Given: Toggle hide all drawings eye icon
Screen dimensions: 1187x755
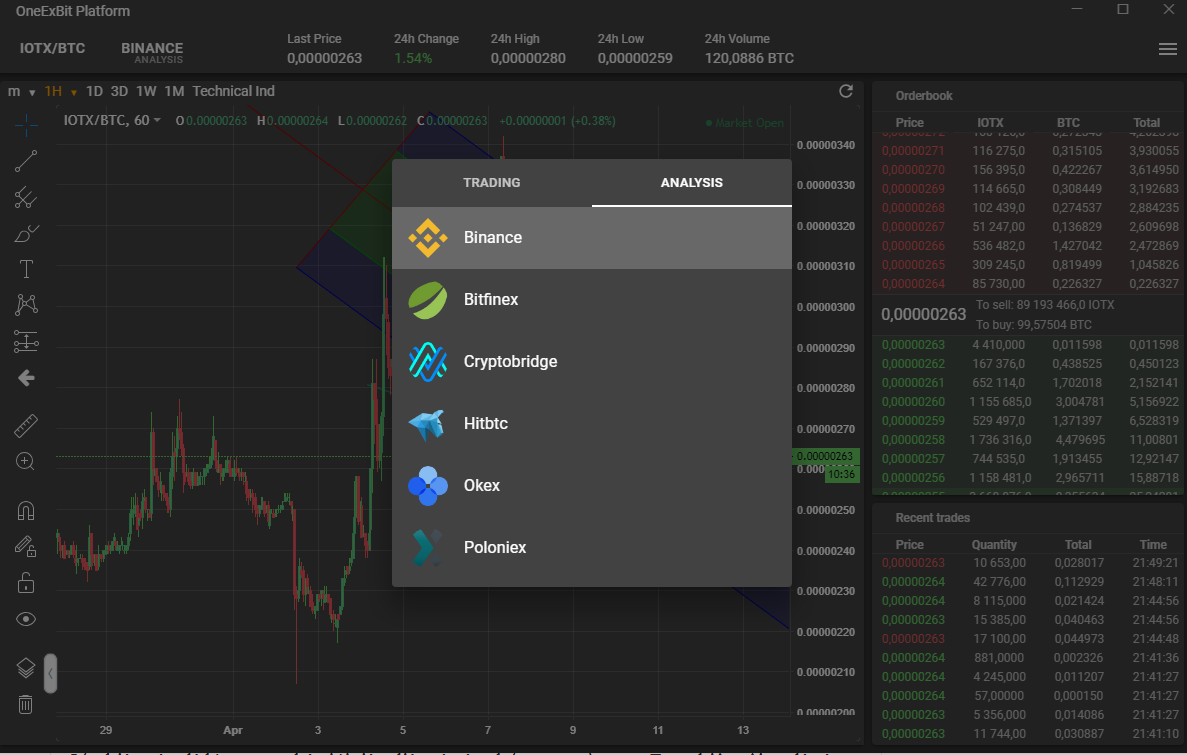Looking at the screenshot, I should [26, 619].
